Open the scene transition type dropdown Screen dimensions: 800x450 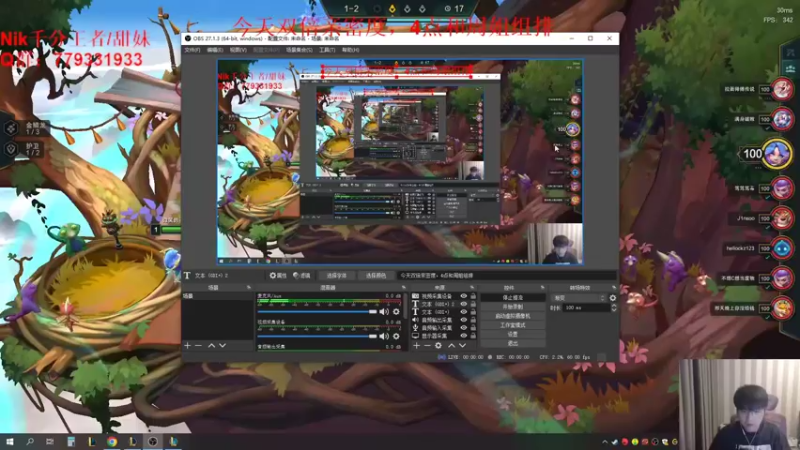pyautogui.click(x=579, y=298)
